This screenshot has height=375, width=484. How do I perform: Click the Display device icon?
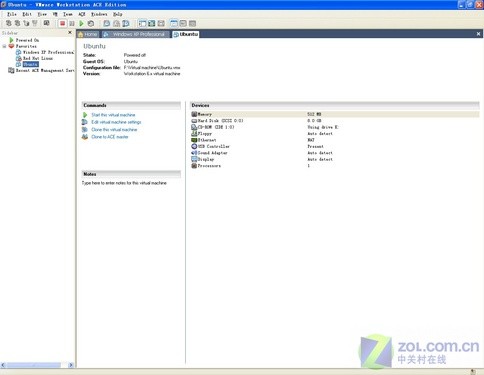pyautogui.click(x=194, y=159)
